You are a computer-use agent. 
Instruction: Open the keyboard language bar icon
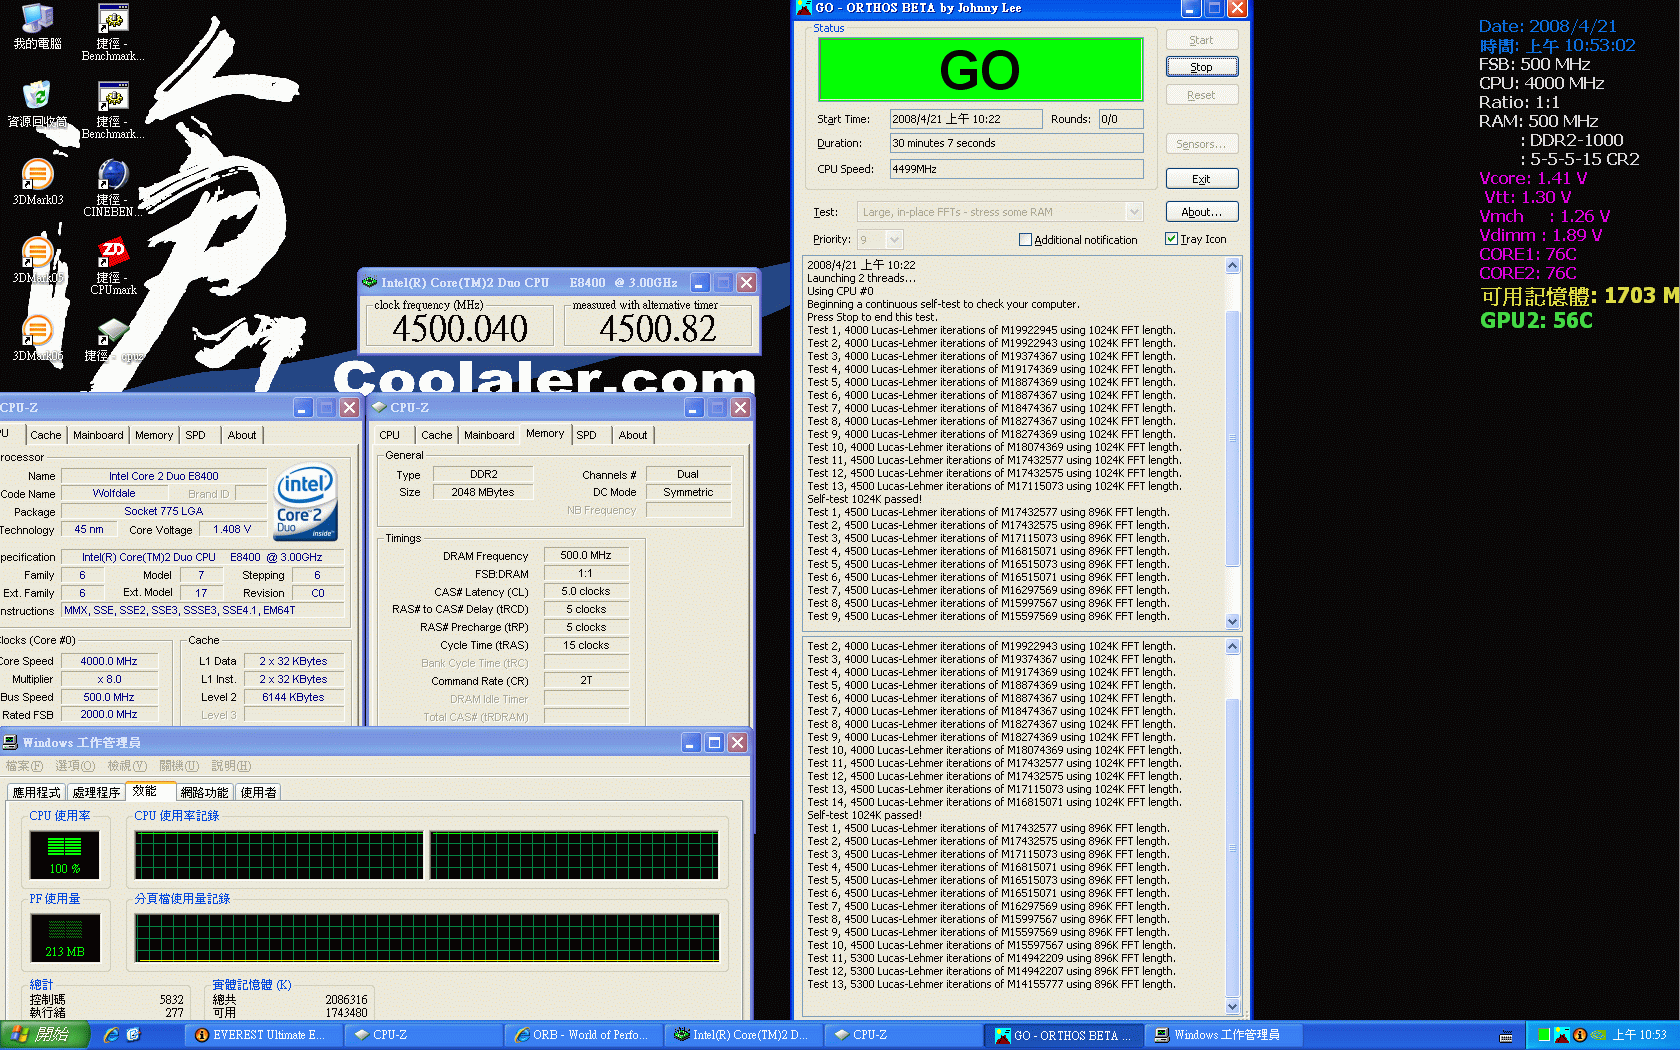tap(1506, 1036)
